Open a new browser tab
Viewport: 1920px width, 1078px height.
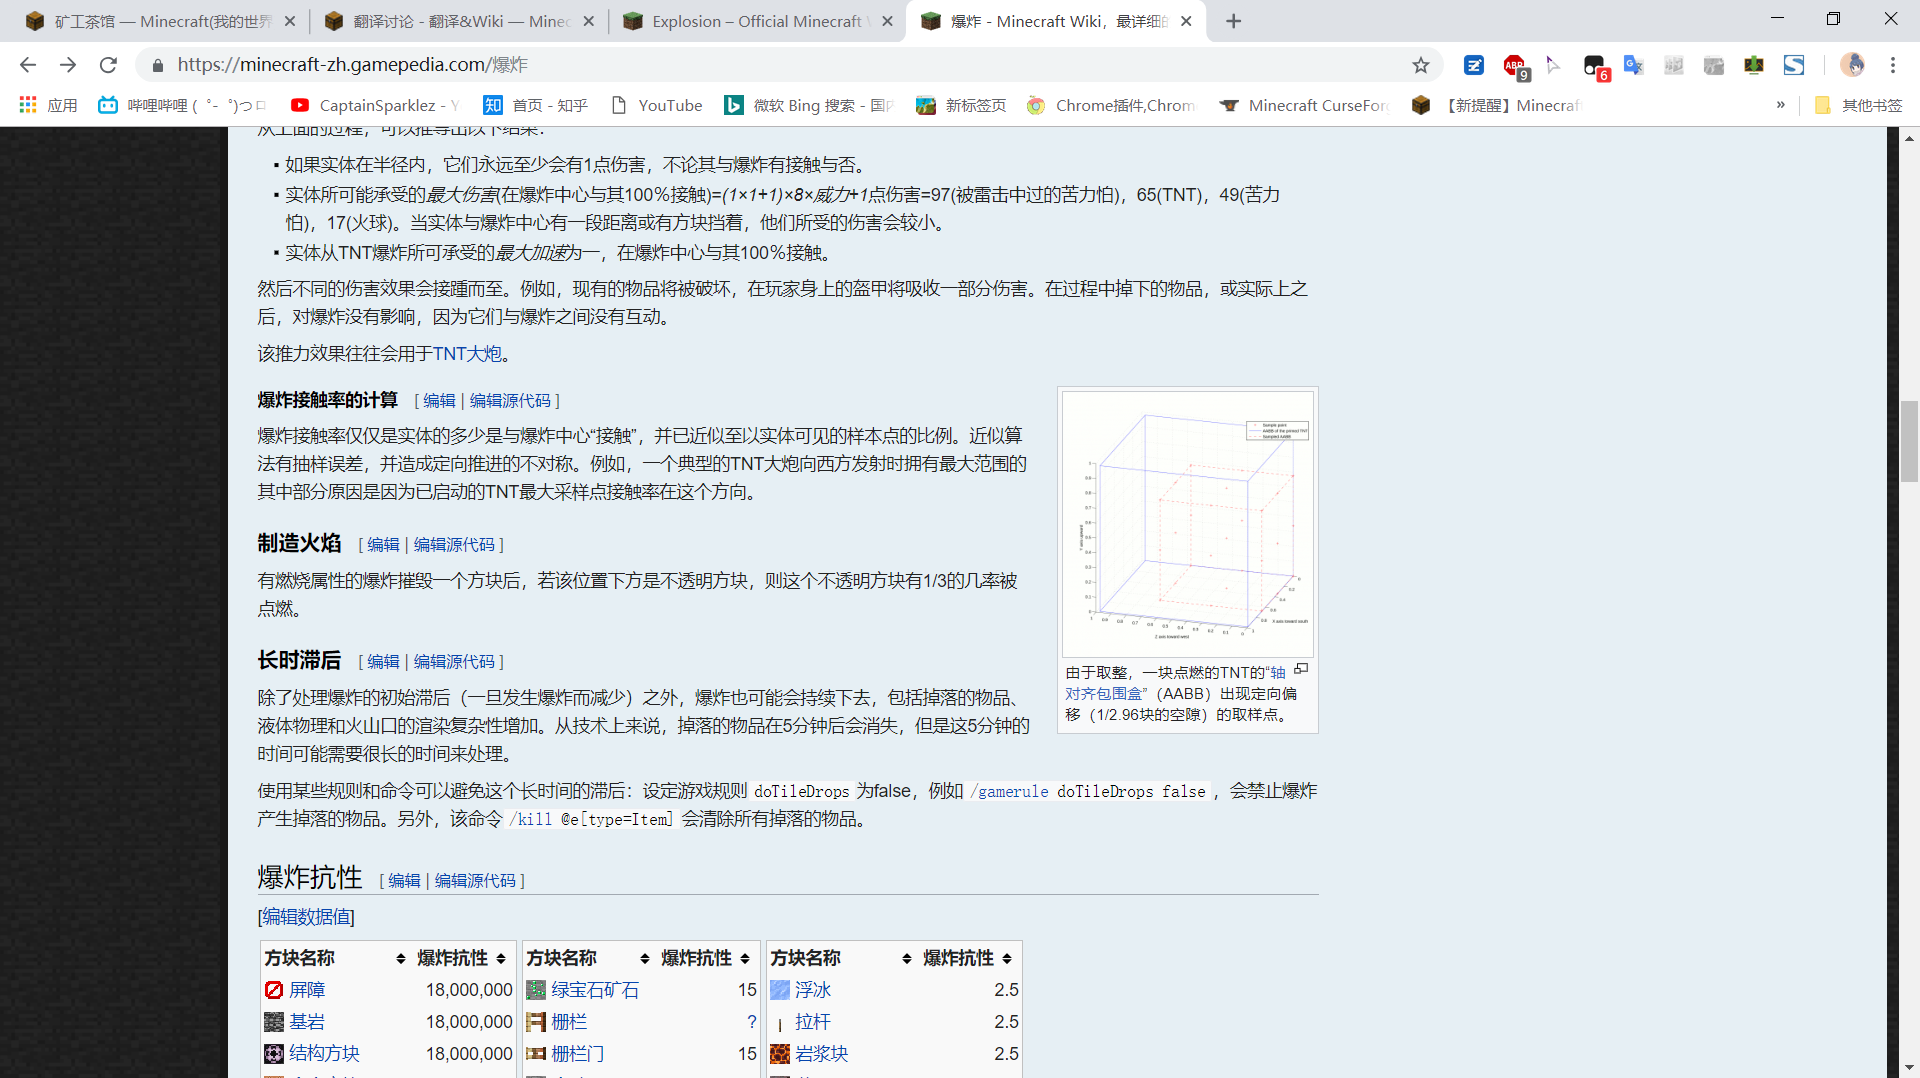pos(1234,21)
